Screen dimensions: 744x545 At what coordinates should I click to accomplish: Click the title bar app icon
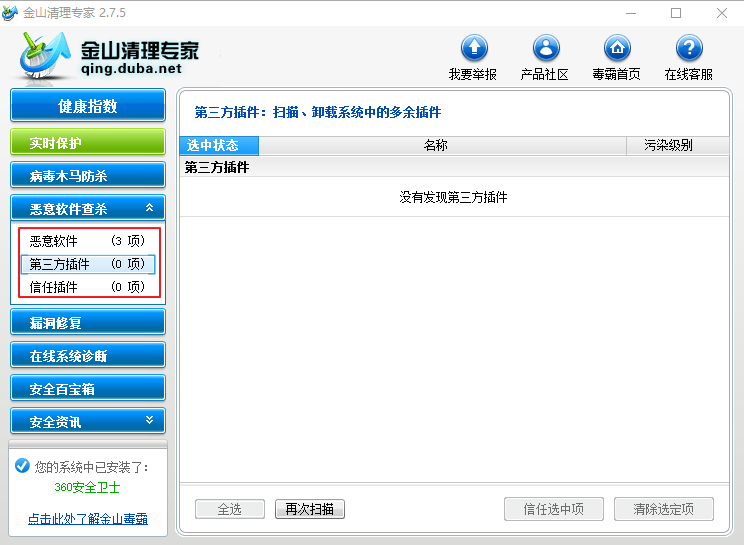point(9,13)
